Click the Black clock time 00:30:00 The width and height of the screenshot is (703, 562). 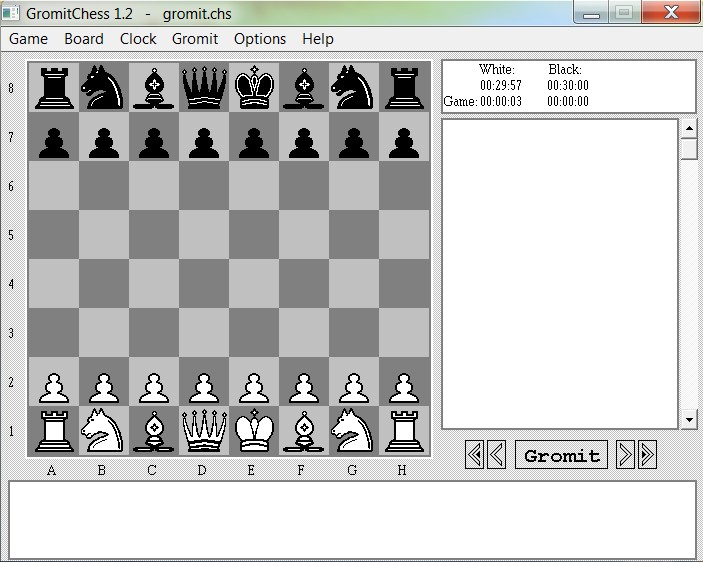click(x=568, y=85)
